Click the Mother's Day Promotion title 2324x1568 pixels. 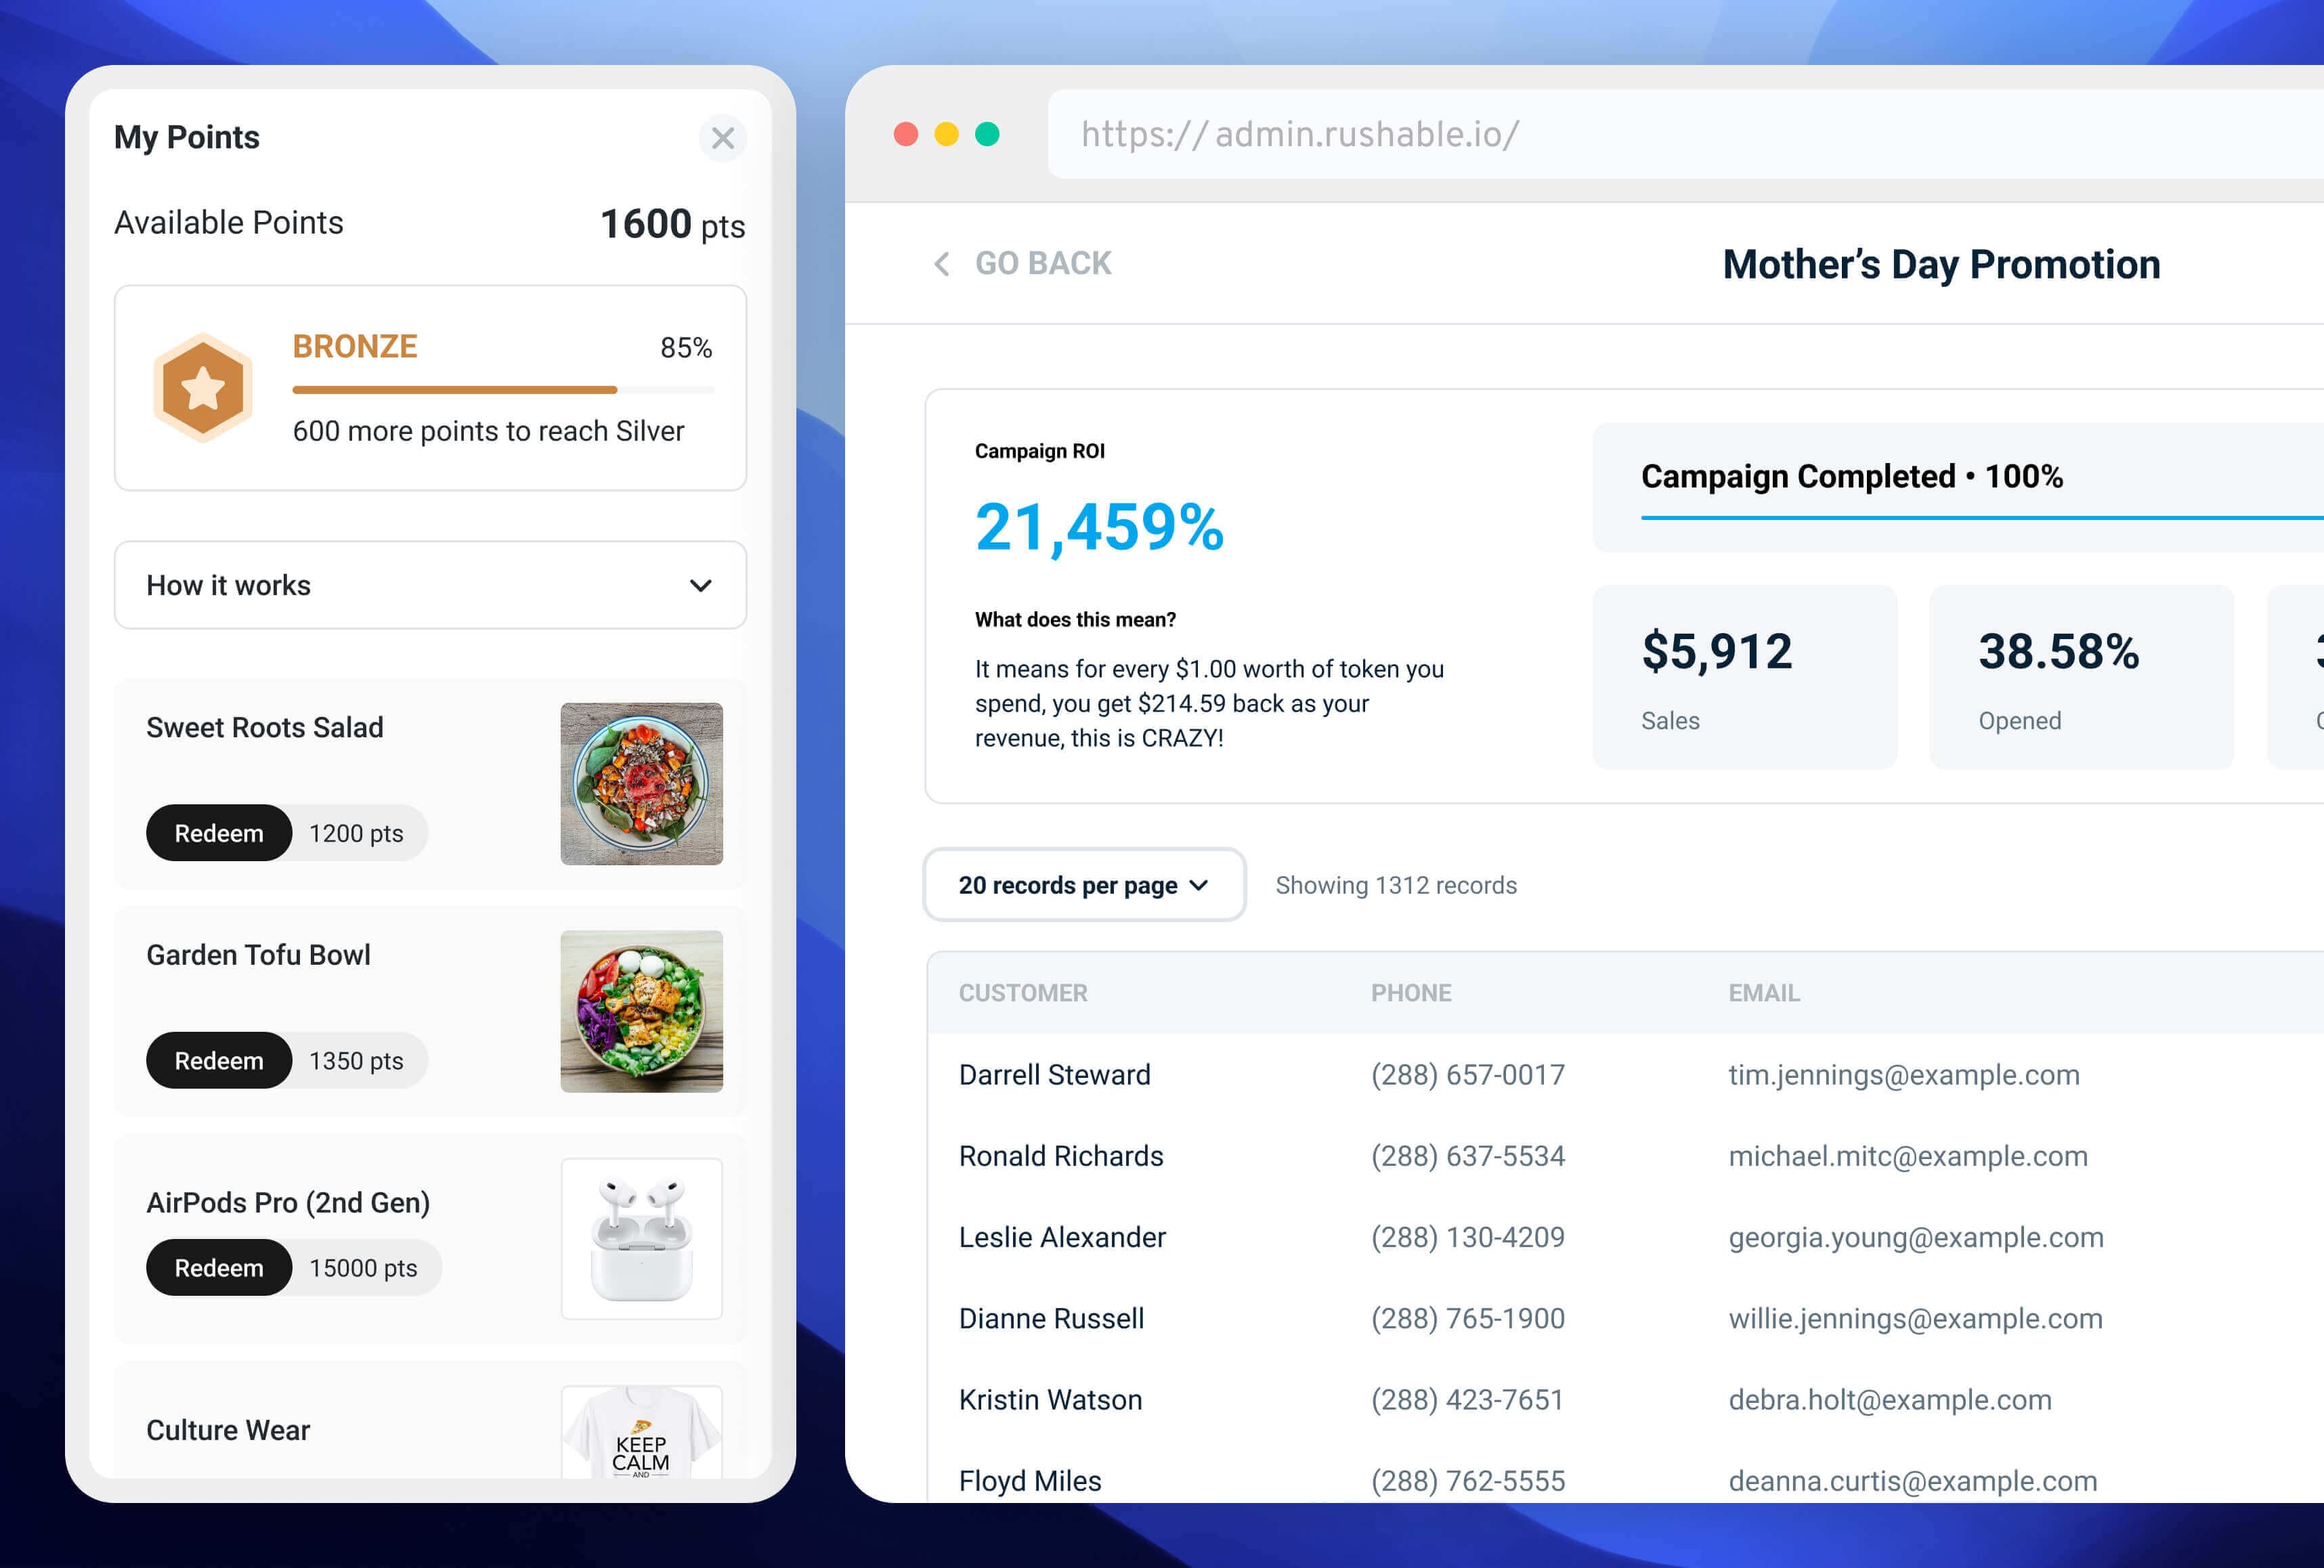(x=1941, y=264)
